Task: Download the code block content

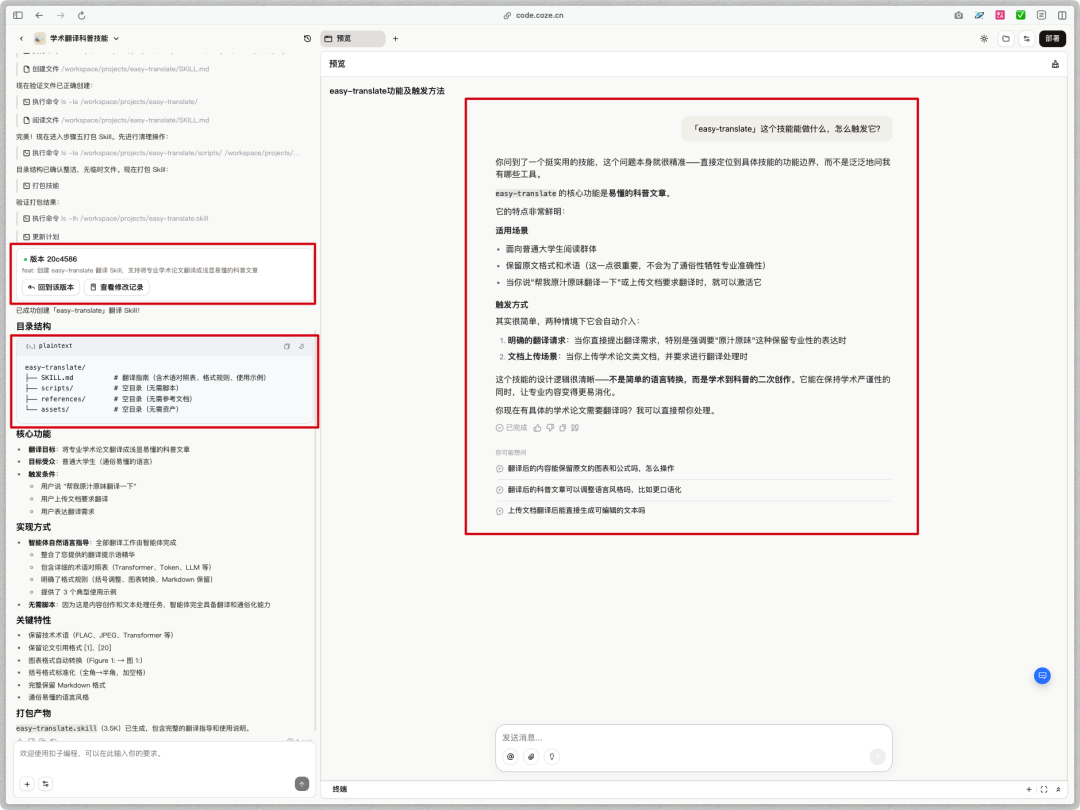Action: pos(302,346)
